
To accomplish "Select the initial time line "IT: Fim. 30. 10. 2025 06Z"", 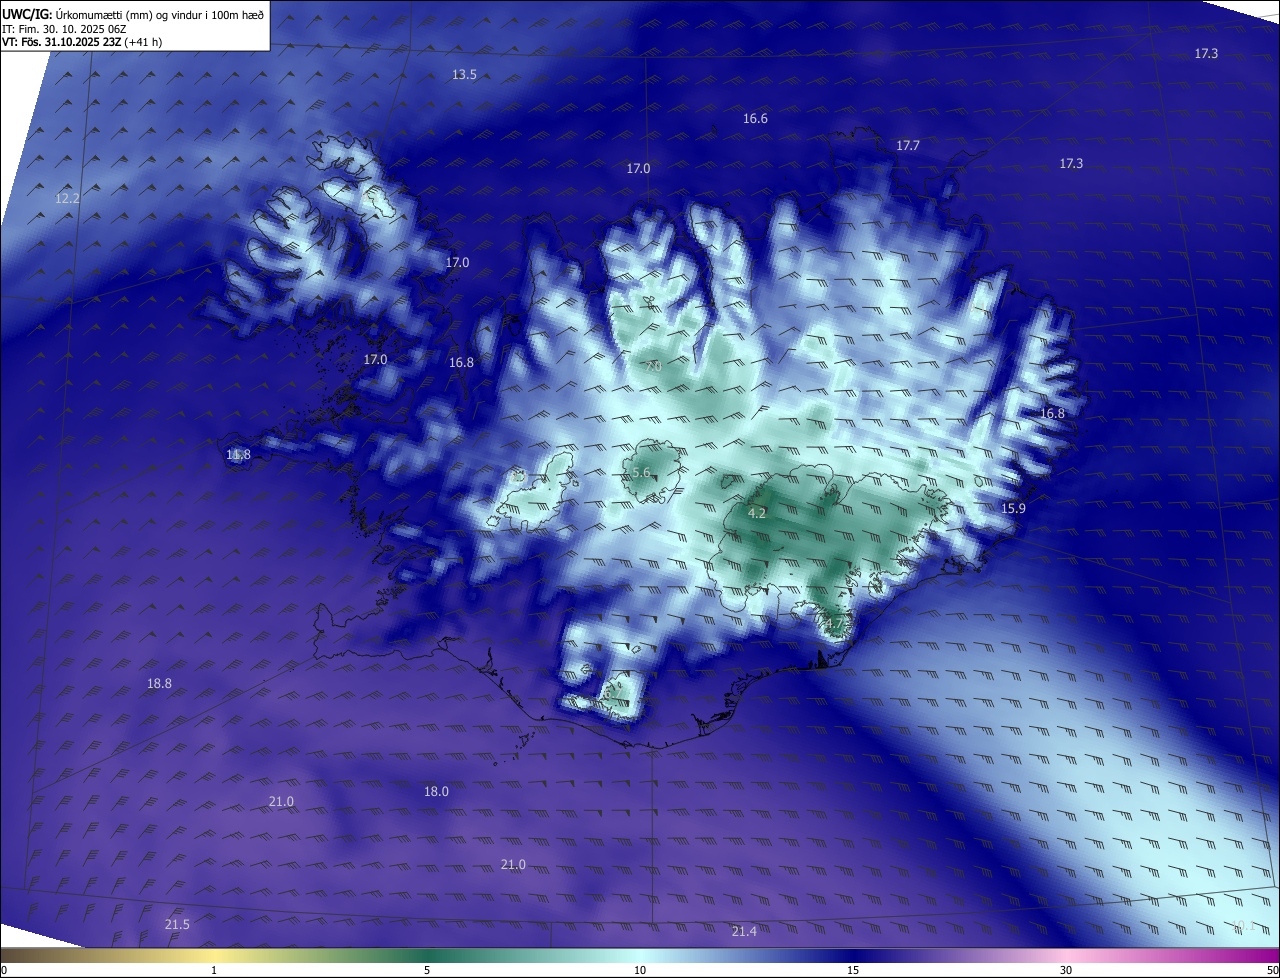I will pos(64,29).
